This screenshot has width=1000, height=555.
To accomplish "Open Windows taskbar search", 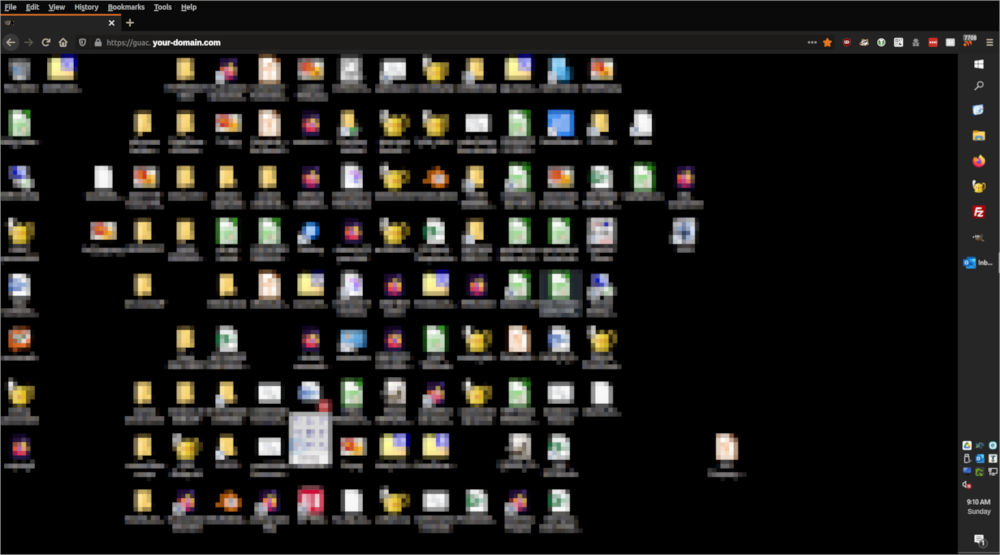I will click(979, 86).
